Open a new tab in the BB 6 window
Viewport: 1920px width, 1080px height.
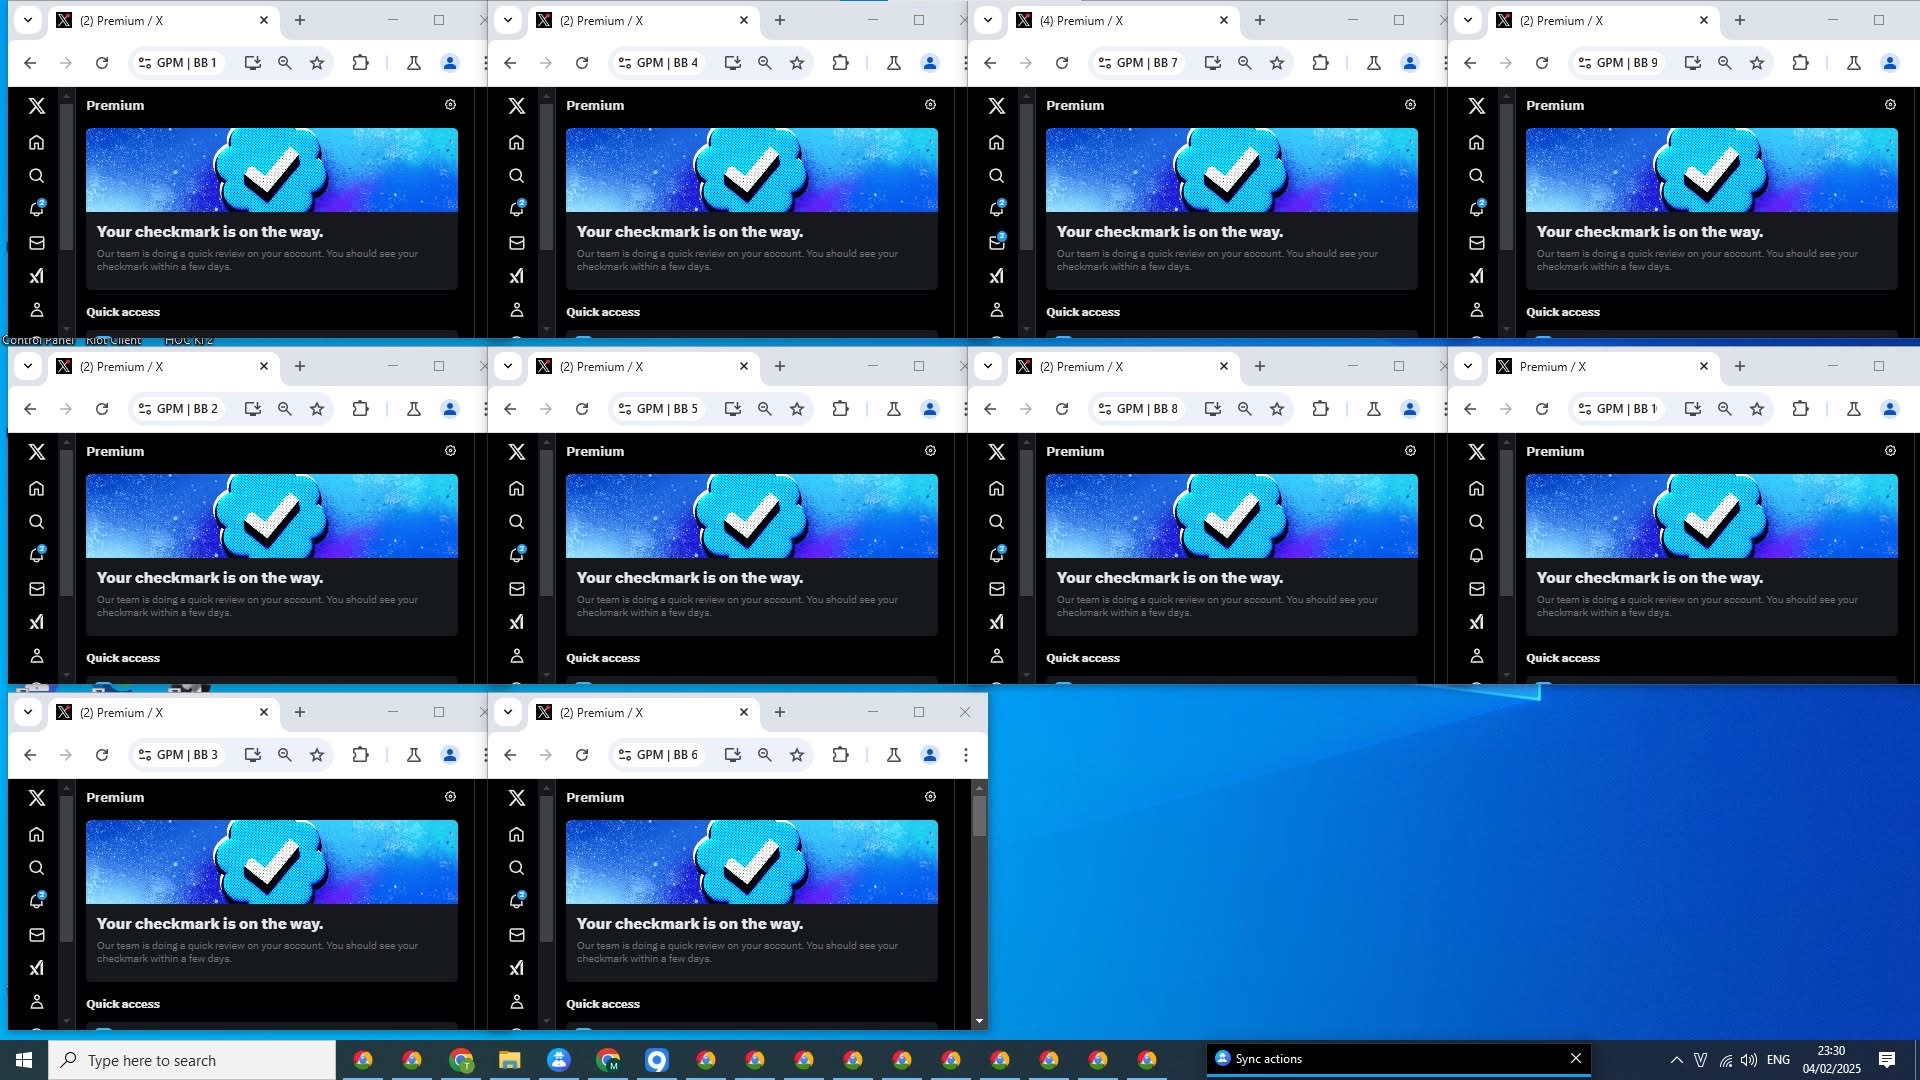780,712
